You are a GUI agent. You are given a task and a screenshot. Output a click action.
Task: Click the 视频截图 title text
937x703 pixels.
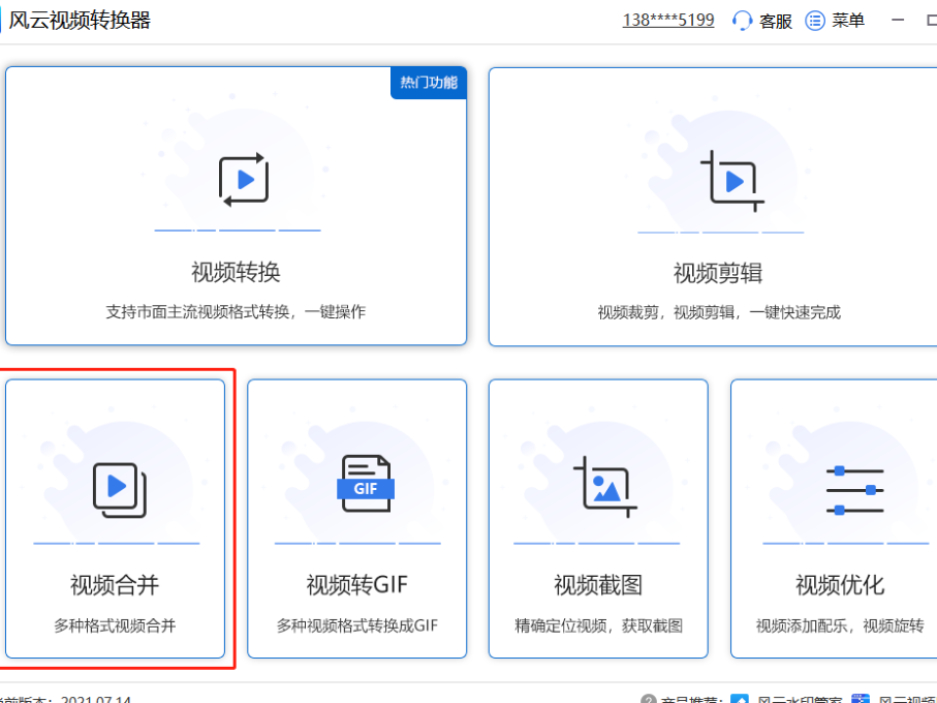pyautogui.click(x=598, y=585)
